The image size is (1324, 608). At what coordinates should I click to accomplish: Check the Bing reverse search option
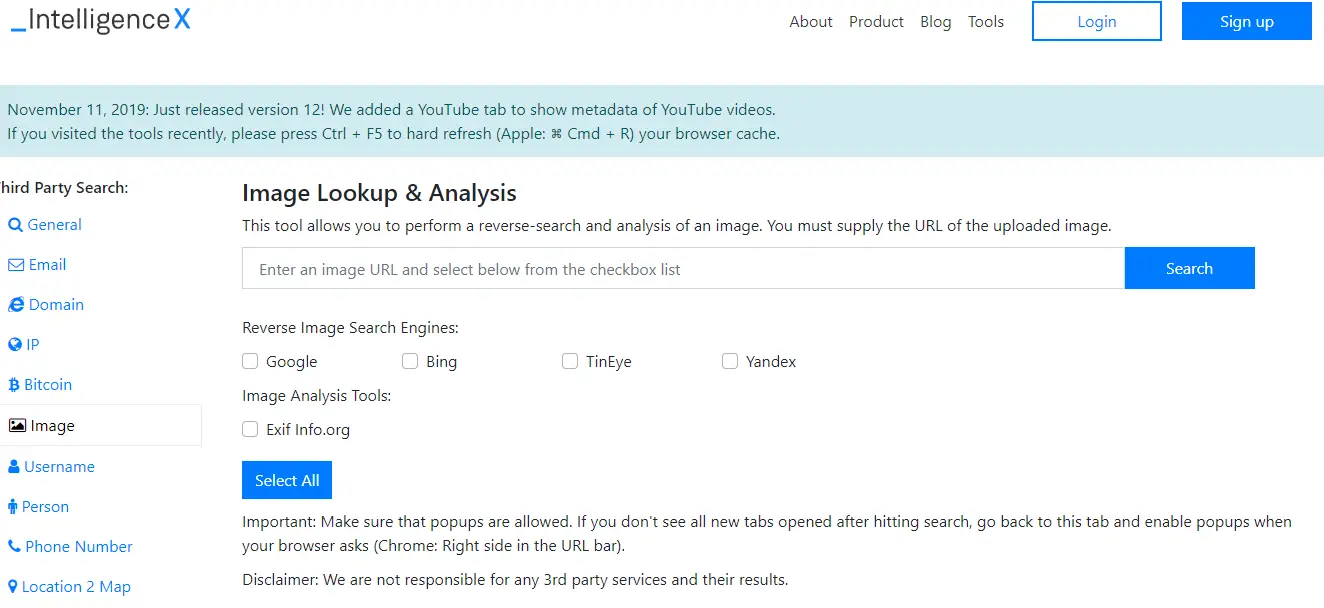(x=410, y=361)
